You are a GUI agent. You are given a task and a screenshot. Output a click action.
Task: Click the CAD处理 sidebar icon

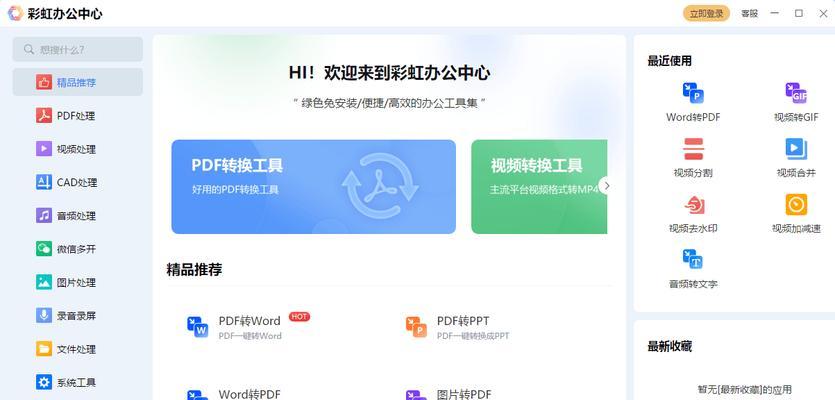pos(44,182)
